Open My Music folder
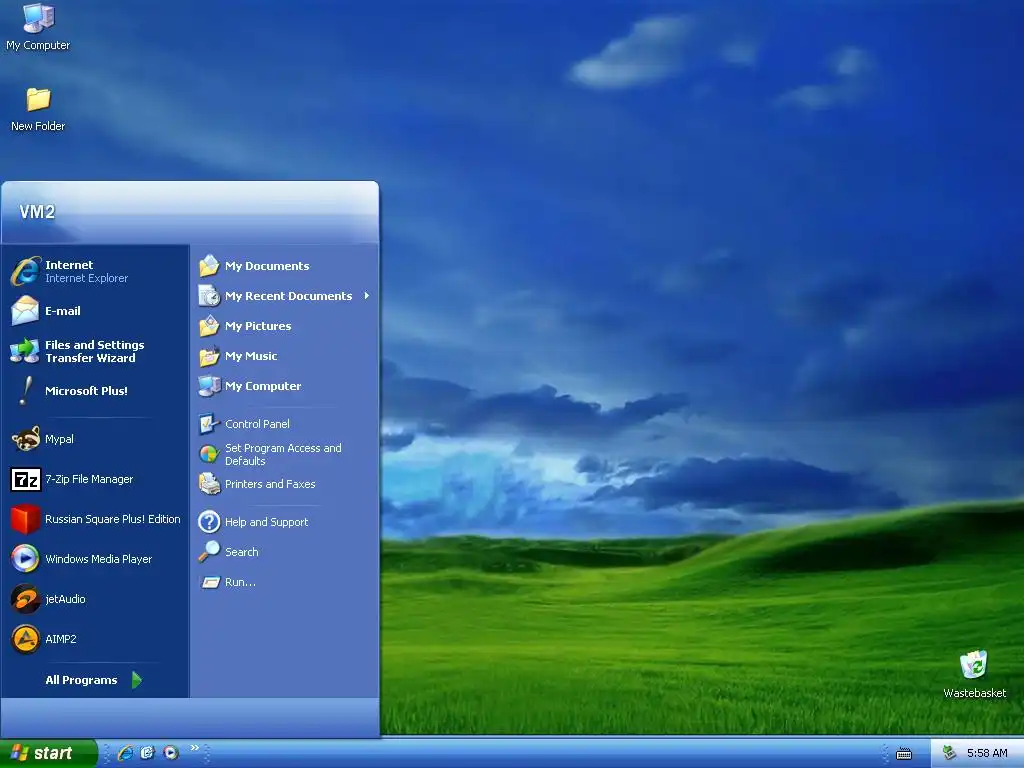This screenshot has width=1024, height=768. click(285, 356)
